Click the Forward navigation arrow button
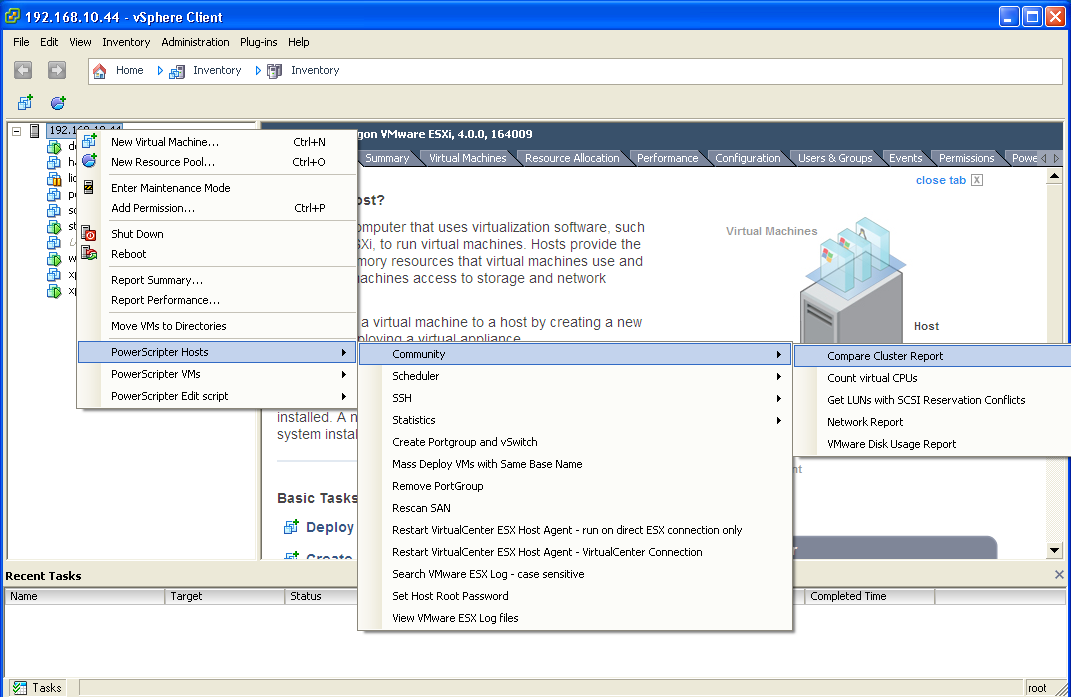 pos(57,70)
